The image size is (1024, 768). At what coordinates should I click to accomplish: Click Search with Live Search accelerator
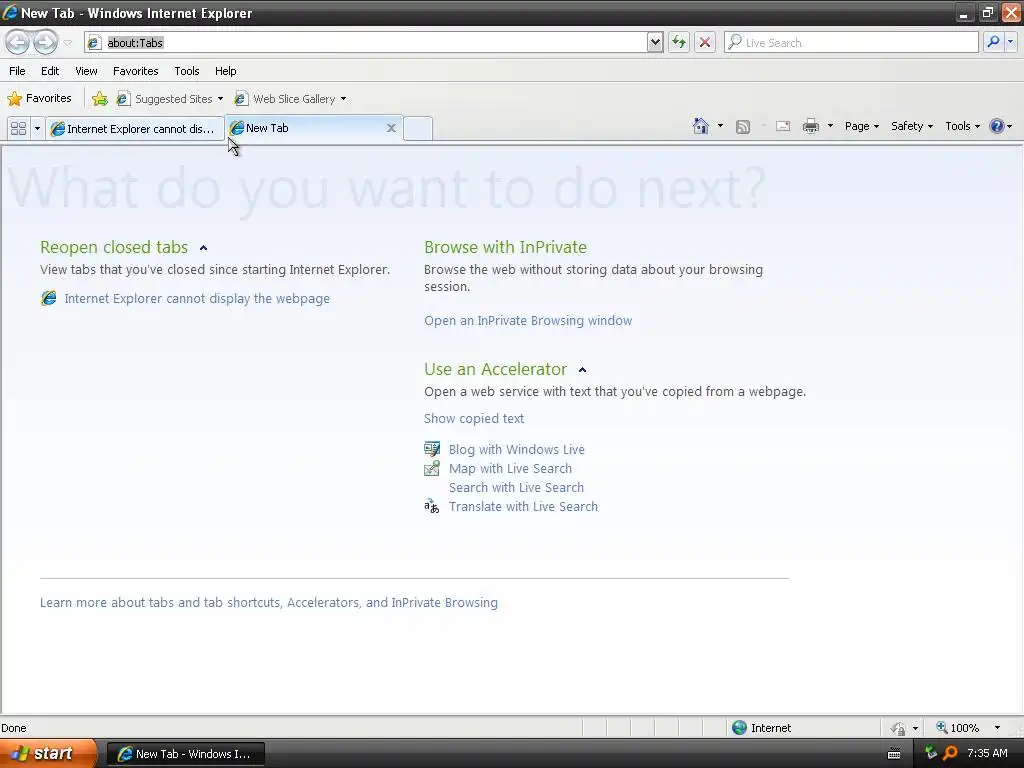pos(516,487)
